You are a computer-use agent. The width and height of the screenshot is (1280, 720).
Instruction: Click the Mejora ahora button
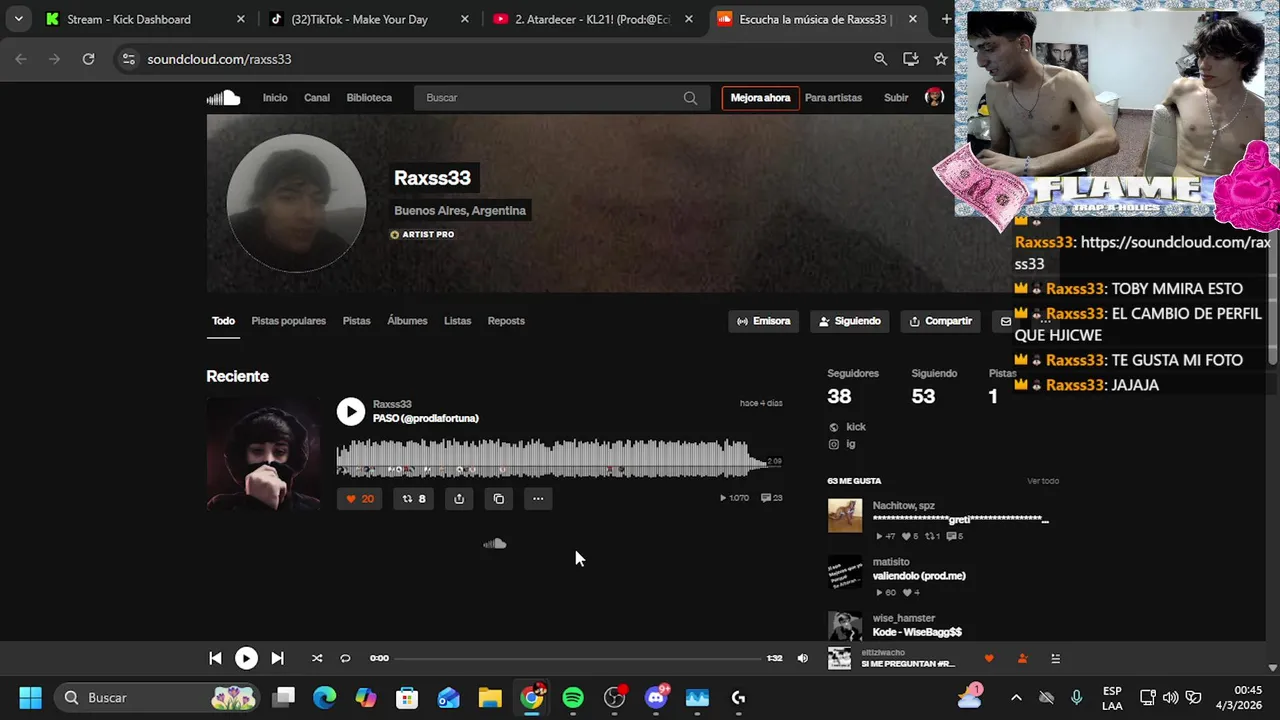pos(760,98)
